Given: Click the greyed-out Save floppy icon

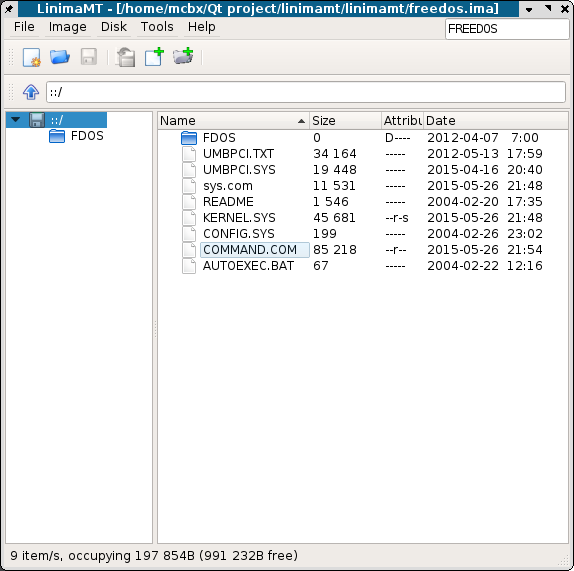Looking at the screenshot, I should pos(89,57).
